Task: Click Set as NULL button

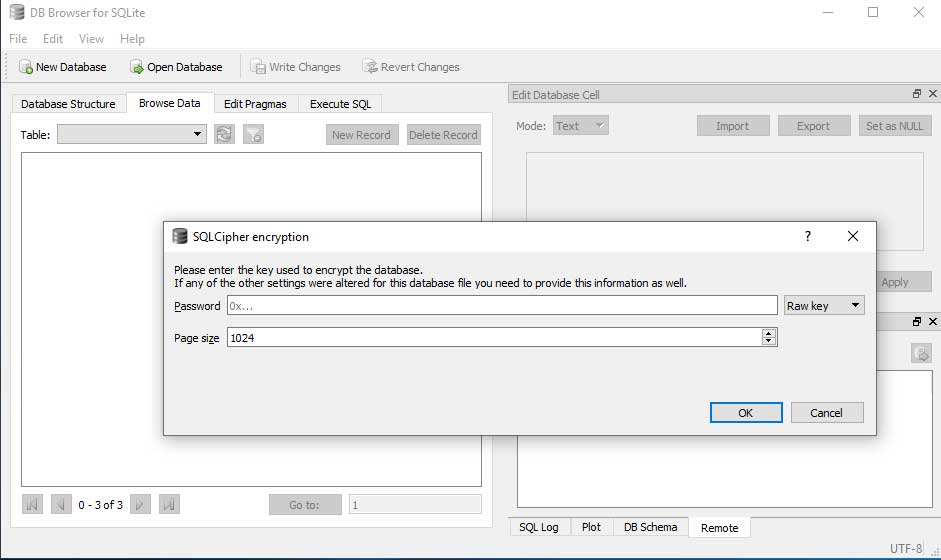Action: tap(895, 125)
